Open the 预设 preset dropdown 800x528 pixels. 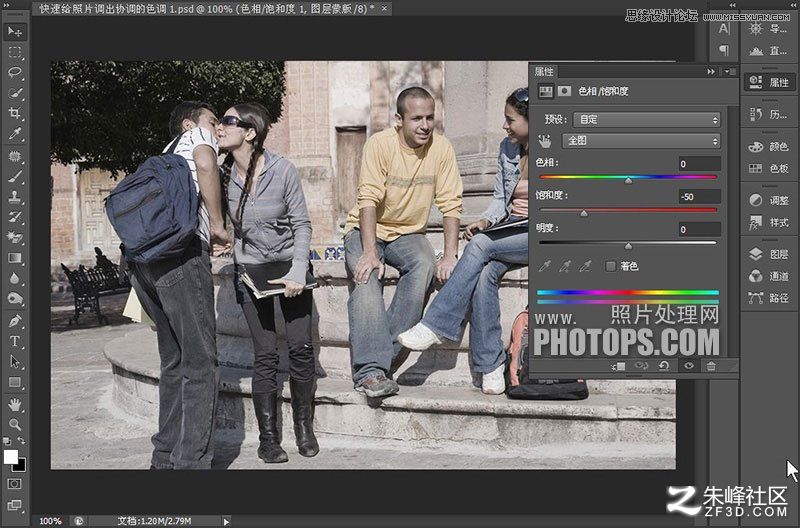[647, 119]
